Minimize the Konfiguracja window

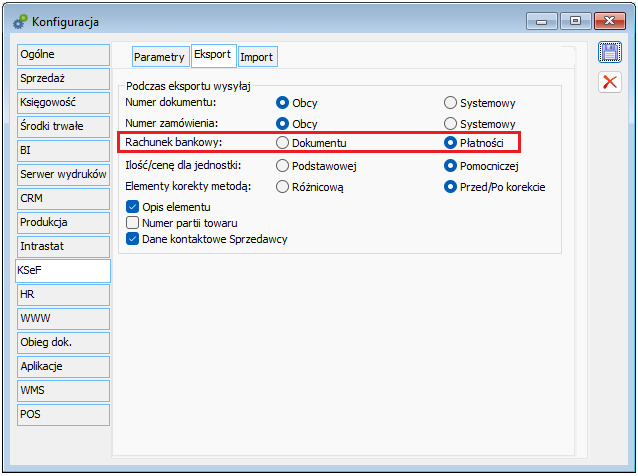point(545,20)
